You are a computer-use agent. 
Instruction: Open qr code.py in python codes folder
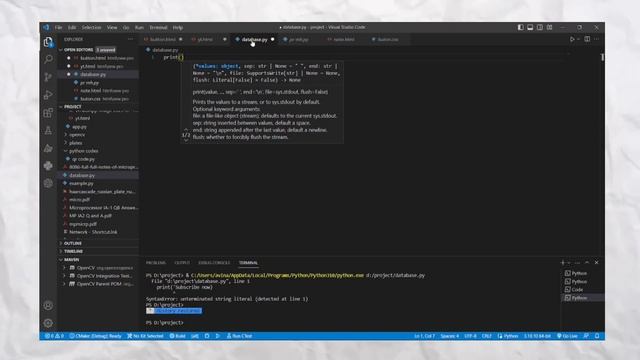tap(83, 159)
